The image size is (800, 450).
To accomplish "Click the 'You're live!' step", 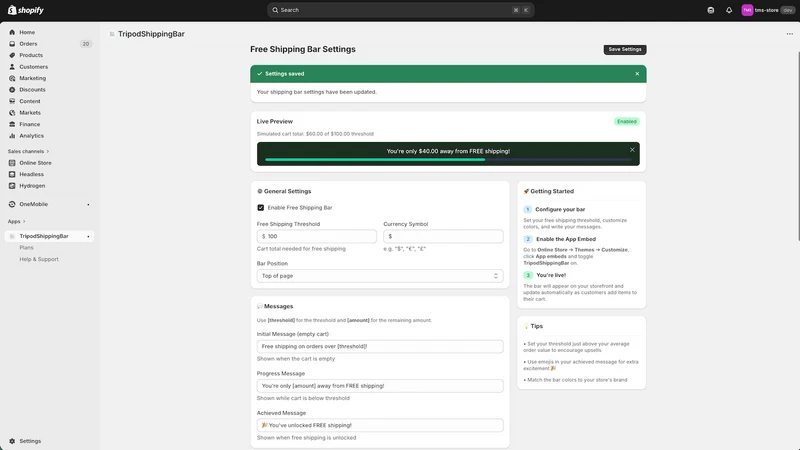I will 551,275.
